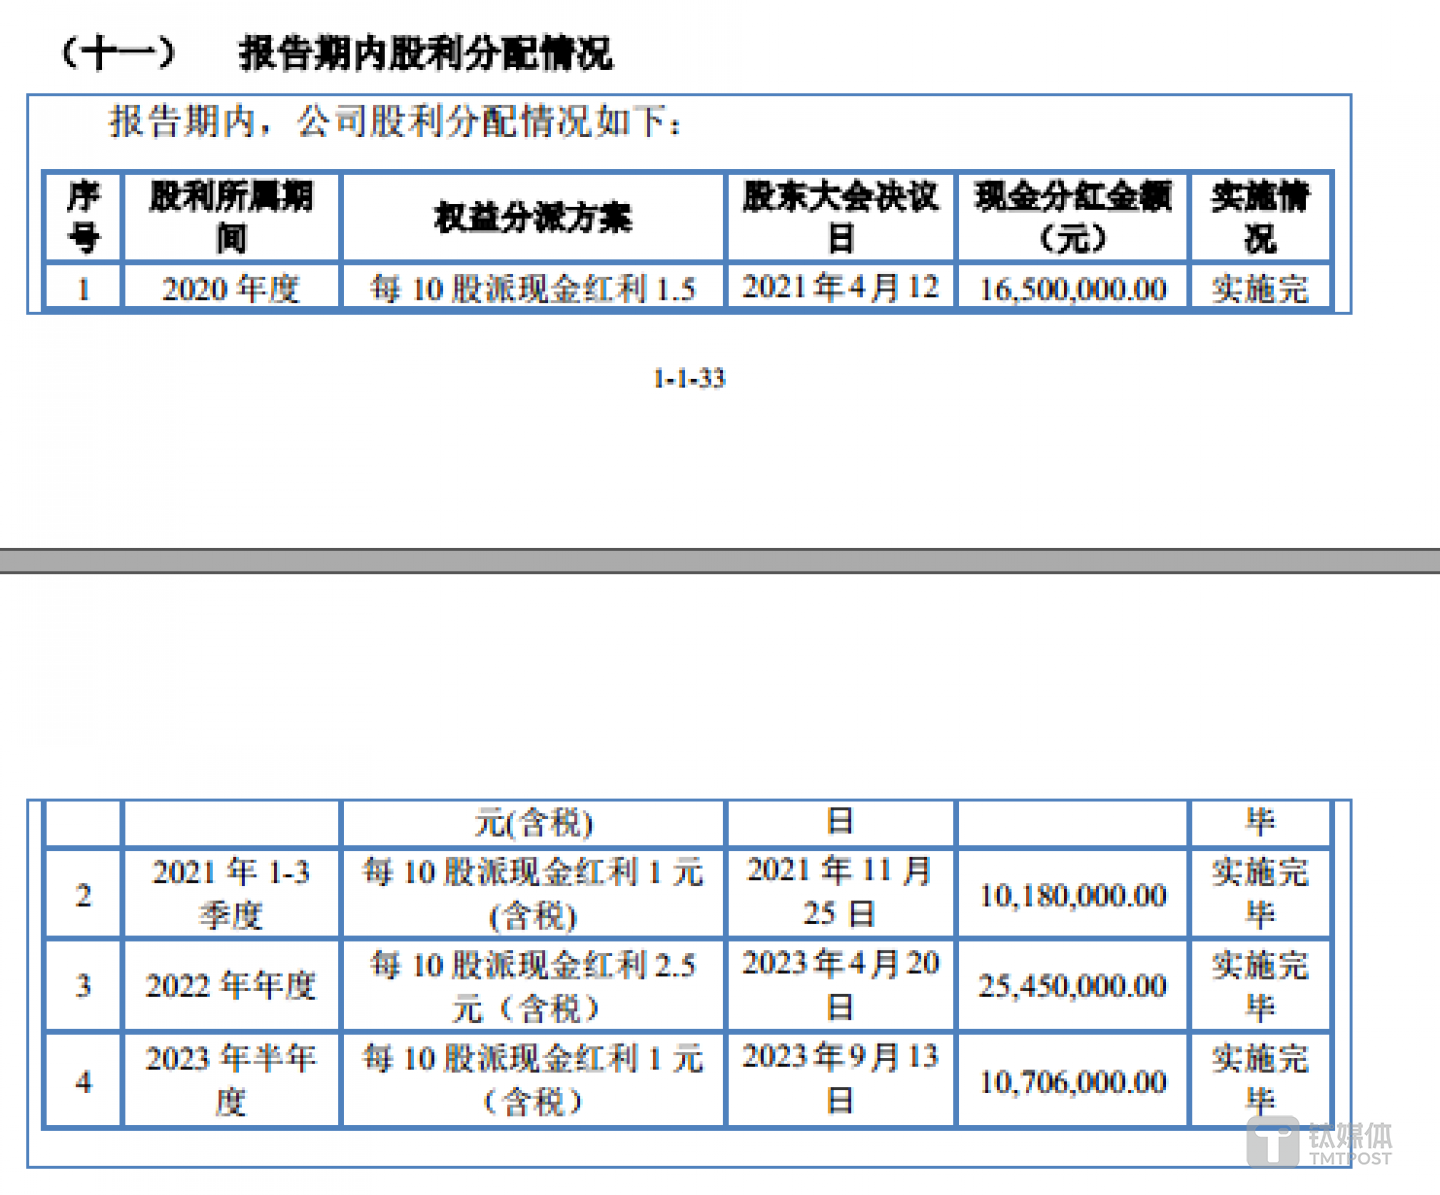Viewport: 1440px width, 1195px height.
Task: Select the 2023年9月13日 resolution date cell
Action: 840,1079
